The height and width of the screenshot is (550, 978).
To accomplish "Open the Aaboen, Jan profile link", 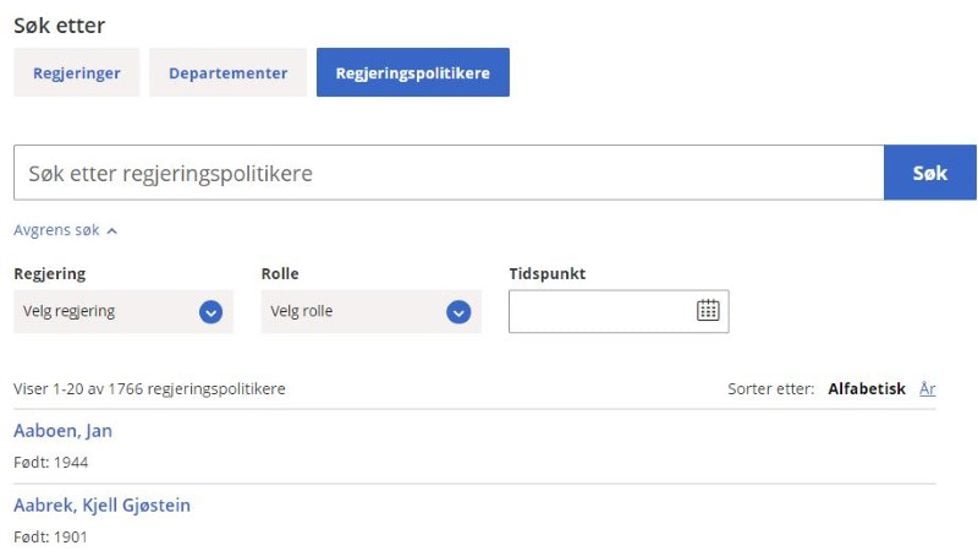I will point(63,431).
